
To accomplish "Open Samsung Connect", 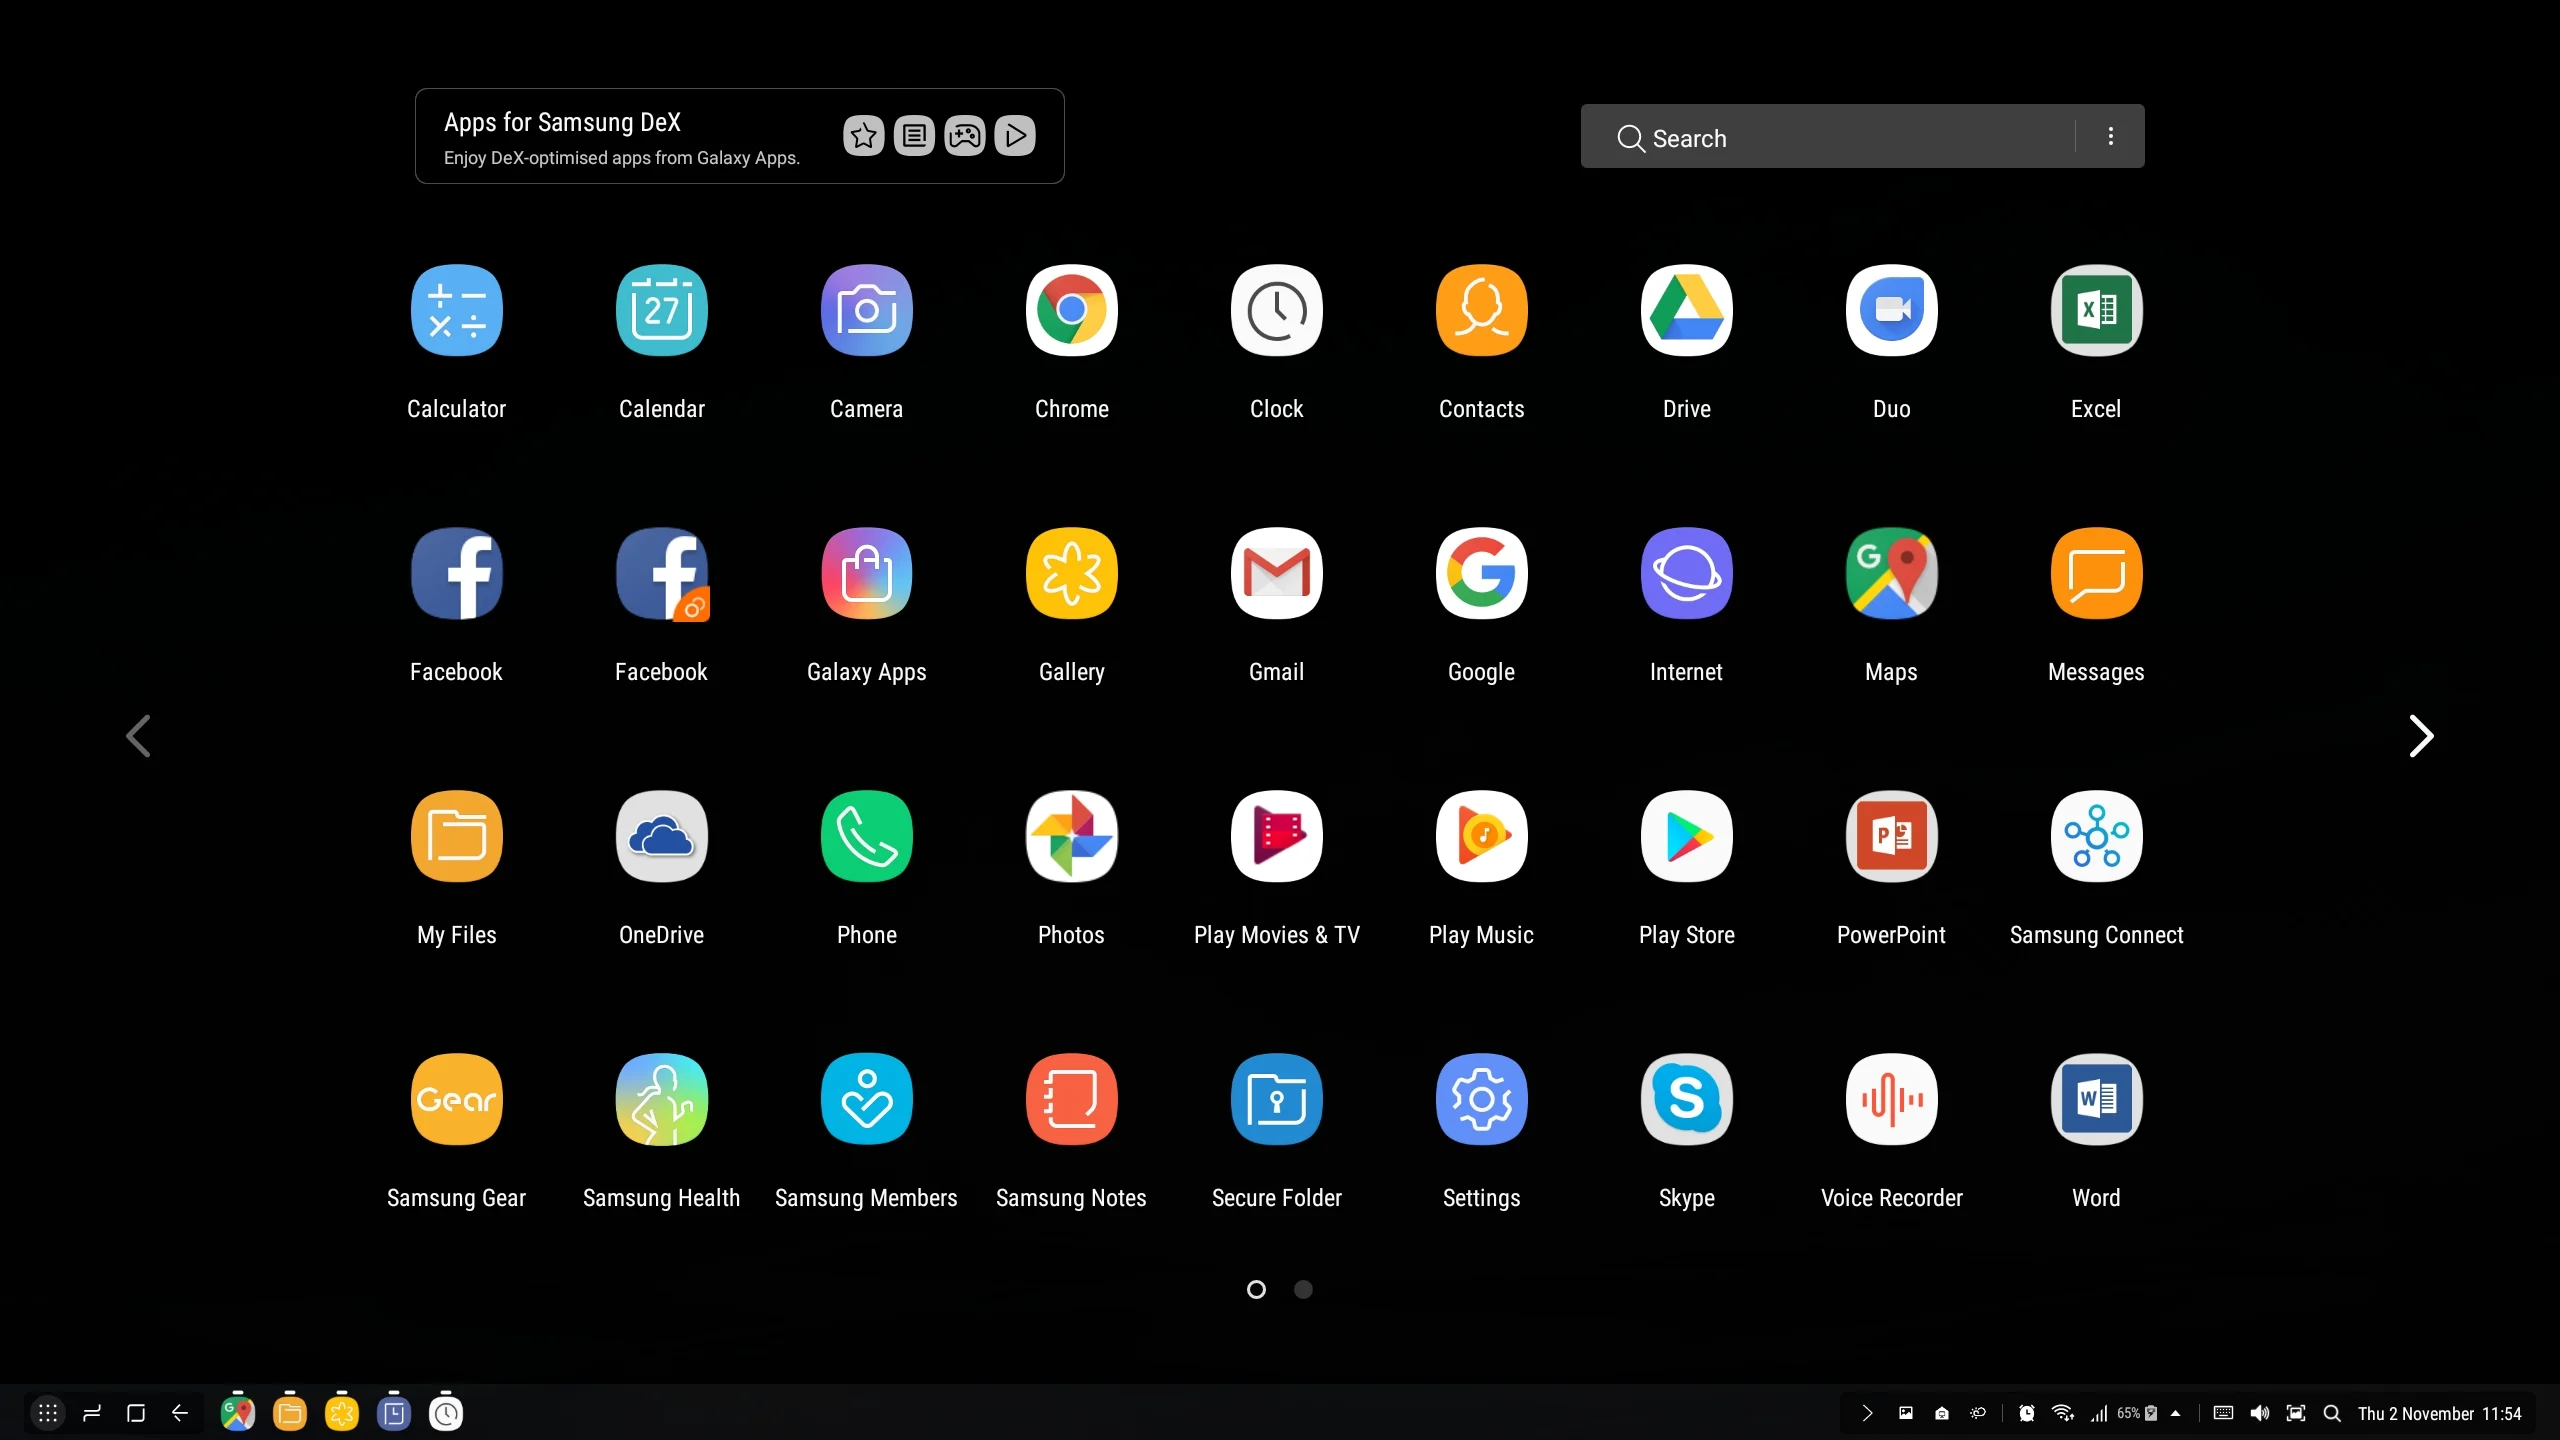I will (x=2097, y=836).
